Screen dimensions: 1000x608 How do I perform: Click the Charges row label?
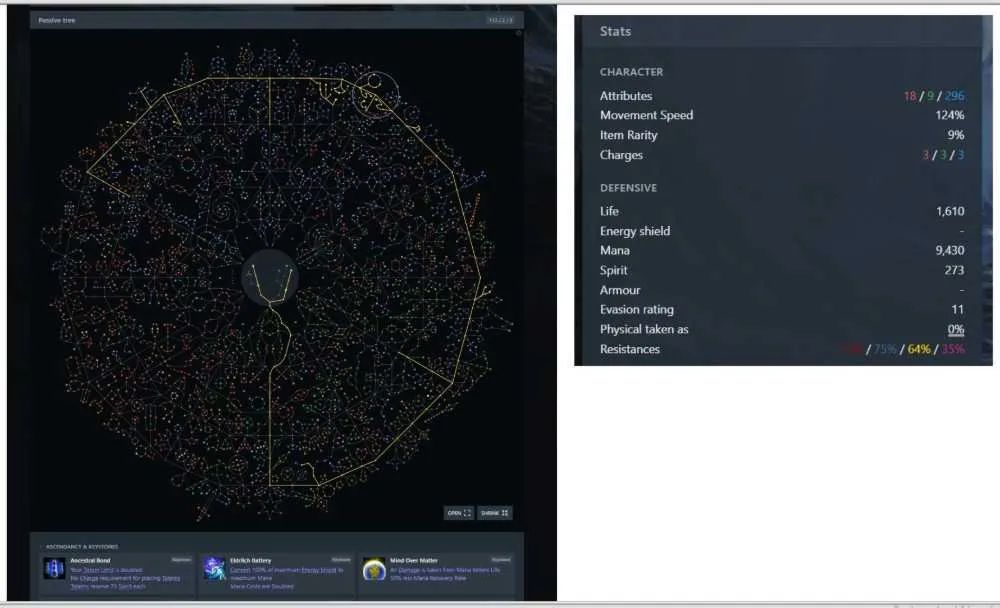[x=621, y=155]
